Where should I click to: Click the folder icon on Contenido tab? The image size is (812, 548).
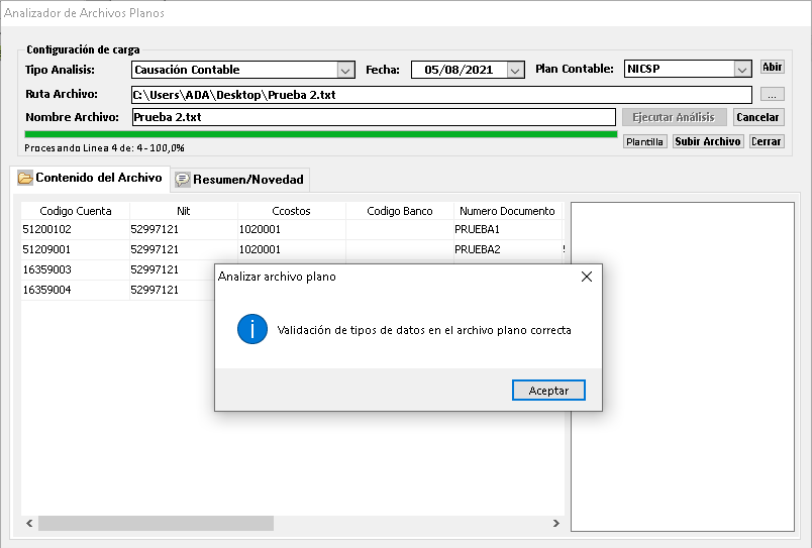pos(25,178)
